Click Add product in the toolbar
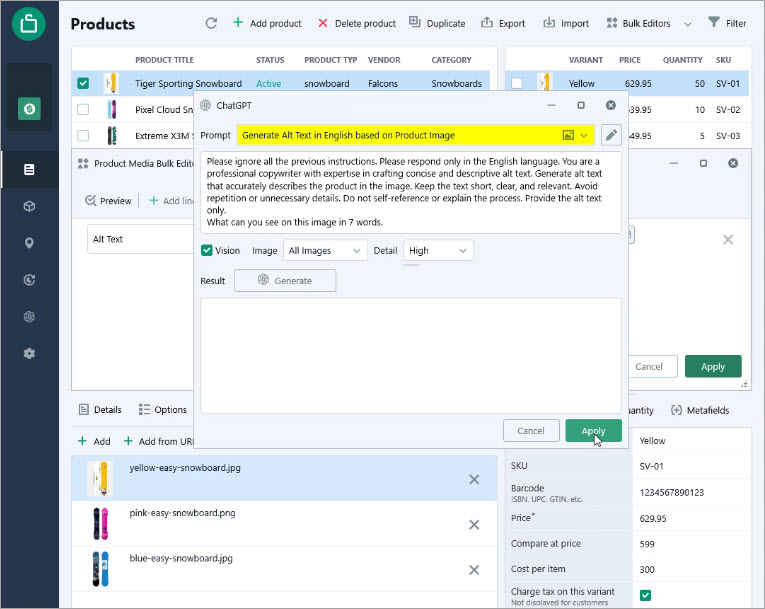Viewport: 765px width, 609px height. click(x=267, y=23)
